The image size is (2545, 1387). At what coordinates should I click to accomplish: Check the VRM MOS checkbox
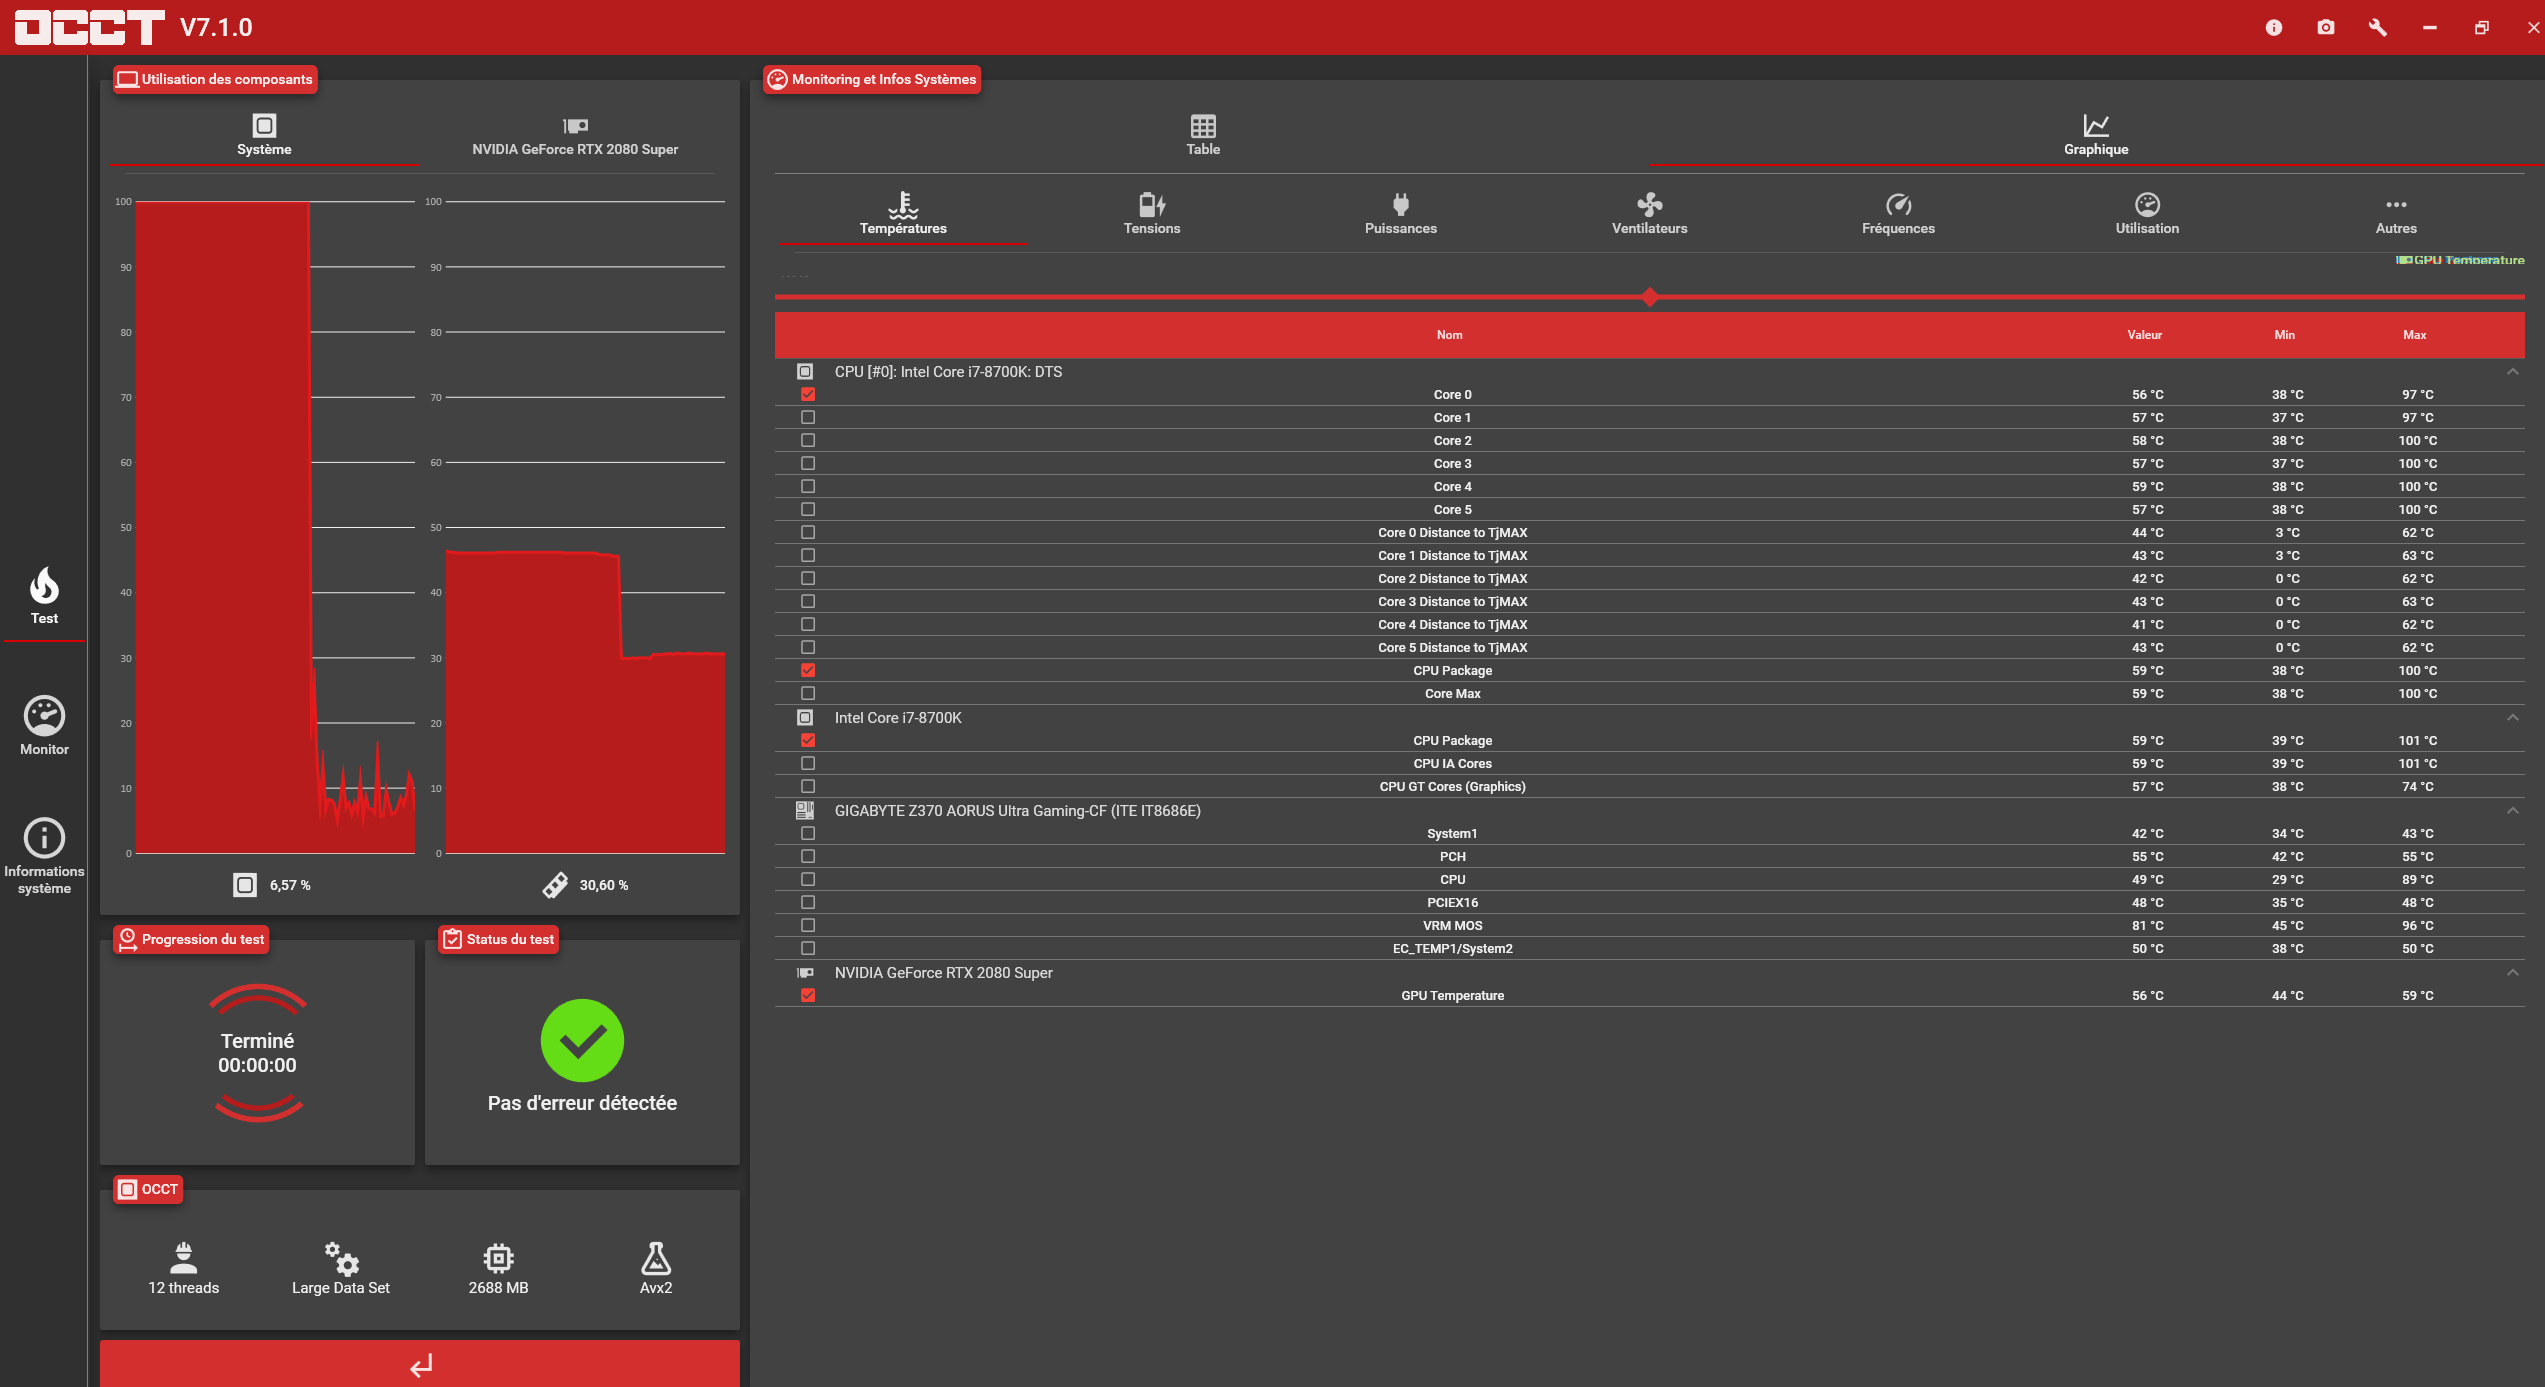pos(808,926)
